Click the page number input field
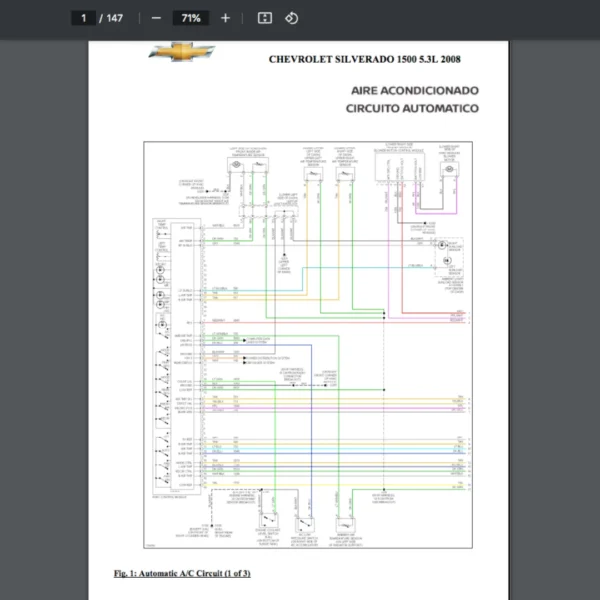 click(83, 18)
